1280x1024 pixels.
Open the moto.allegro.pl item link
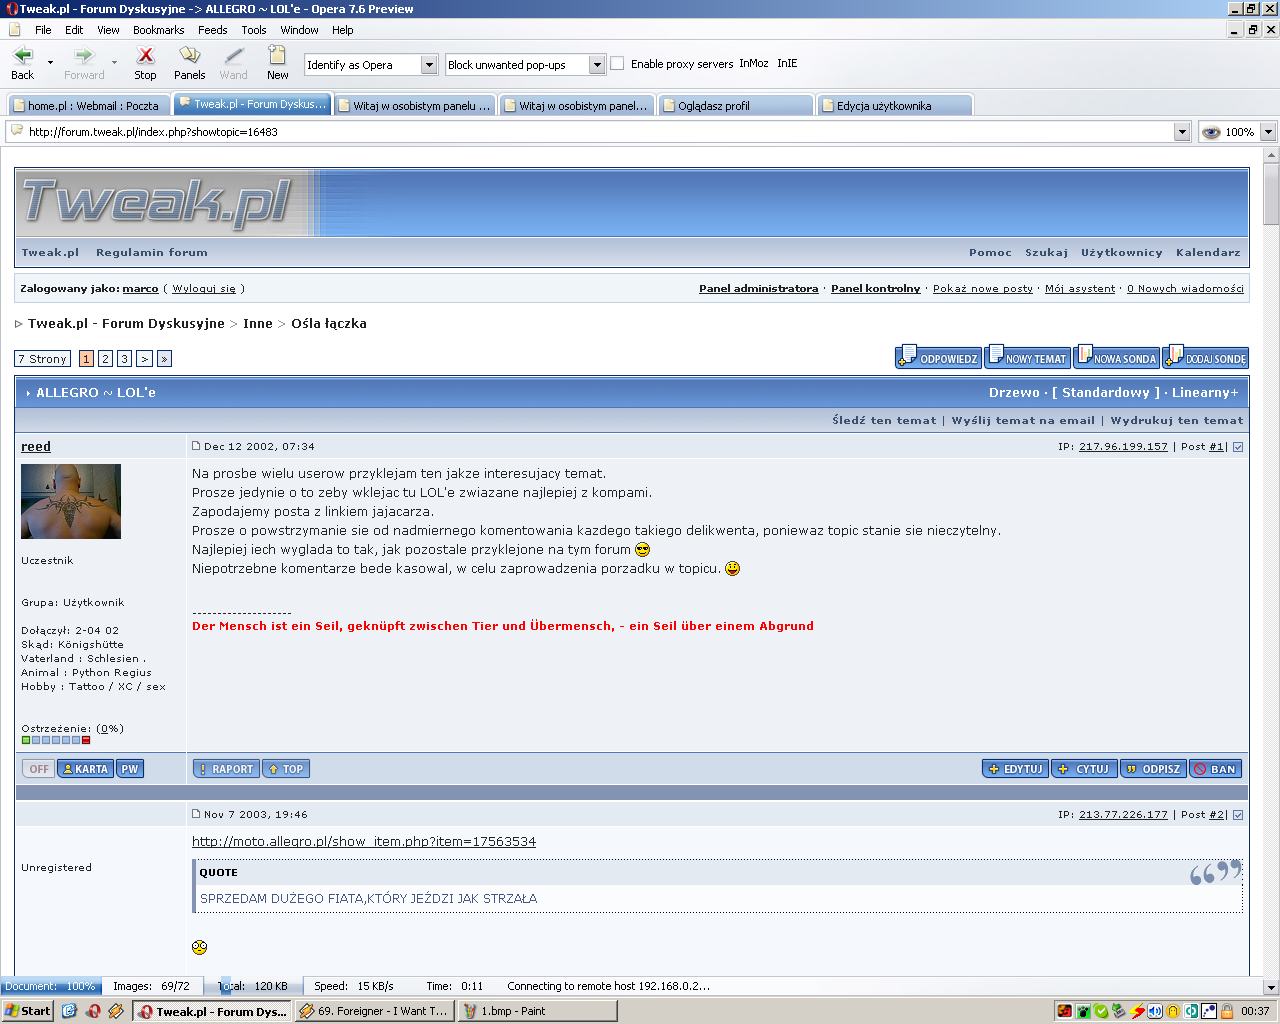point(364,841)
